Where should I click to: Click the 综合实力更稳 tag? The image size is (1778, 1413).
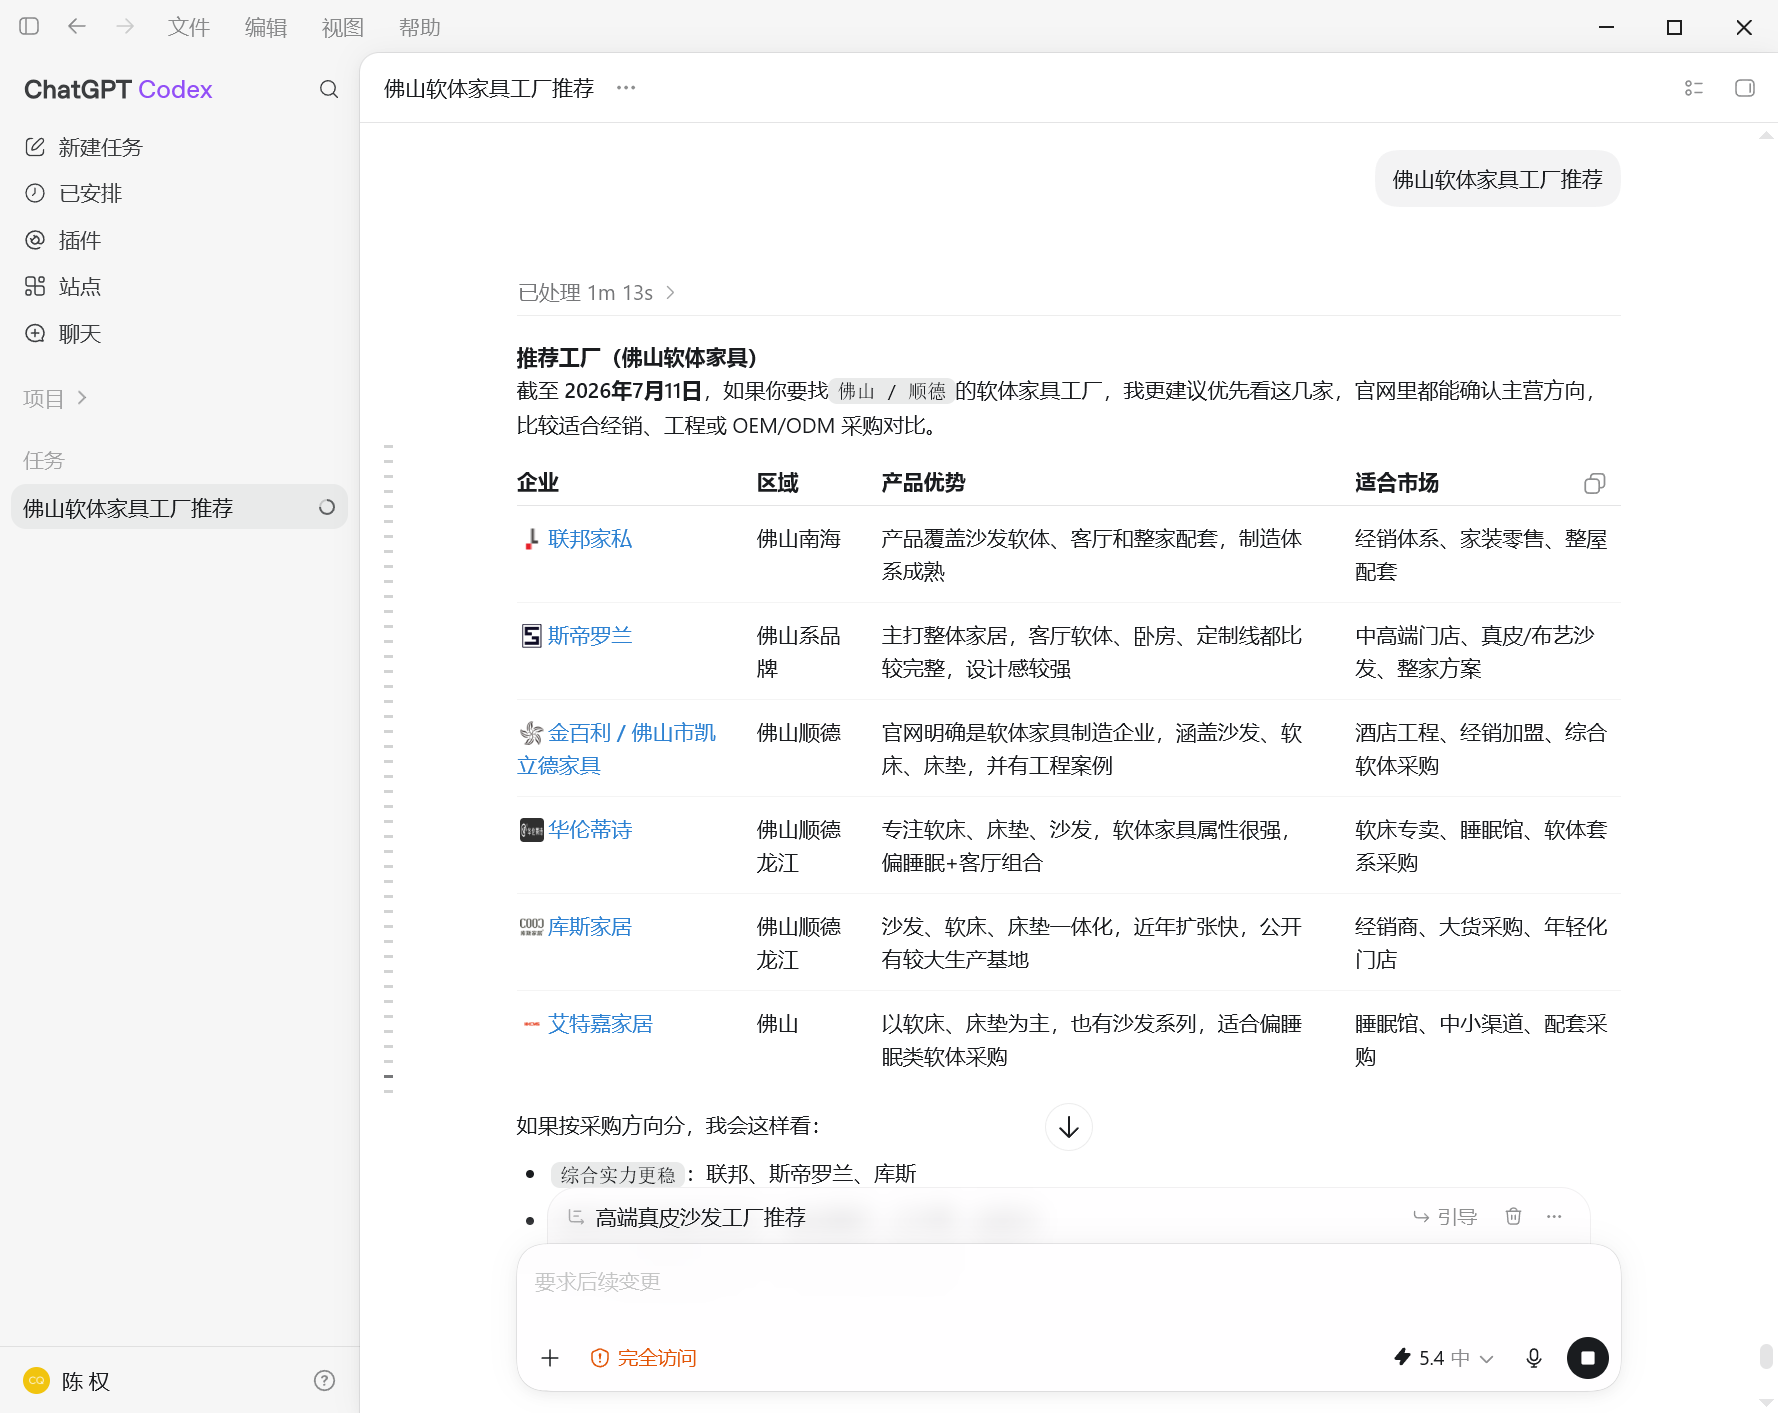[618, 1174]
